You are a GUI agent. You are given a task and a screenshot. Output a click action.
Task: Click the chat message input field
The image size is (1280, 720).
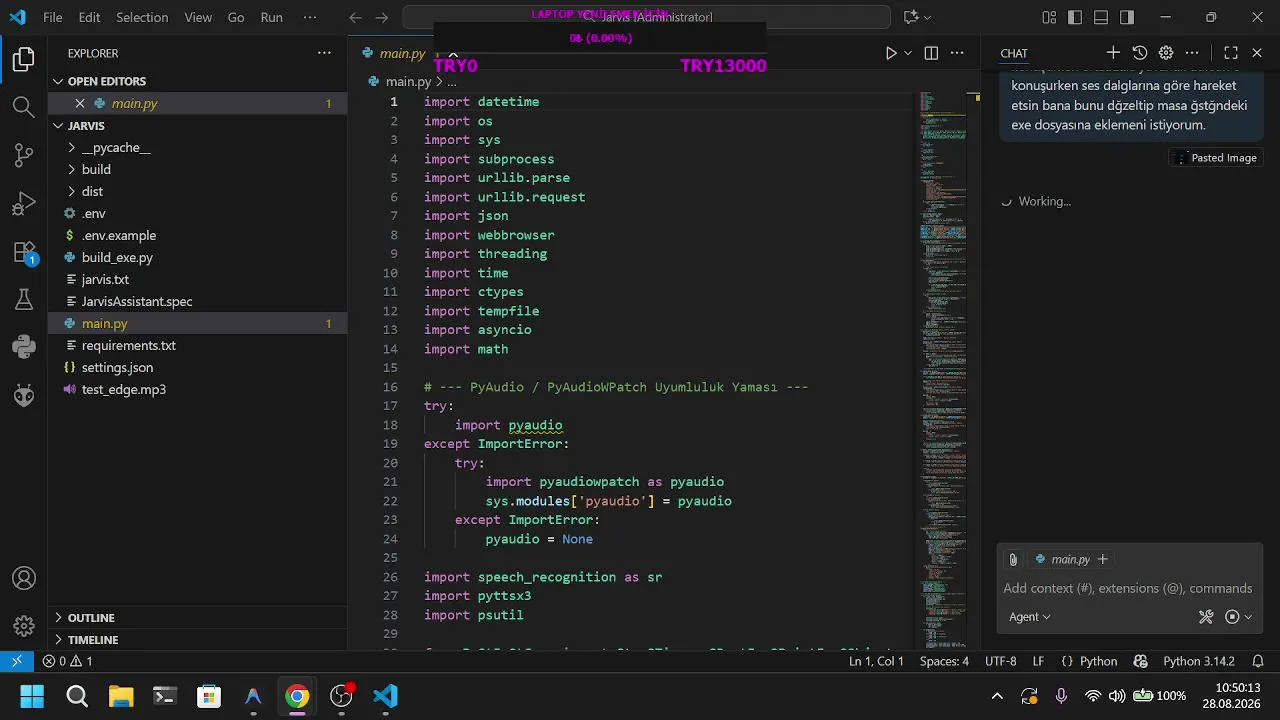click(x=1128, y=588)
